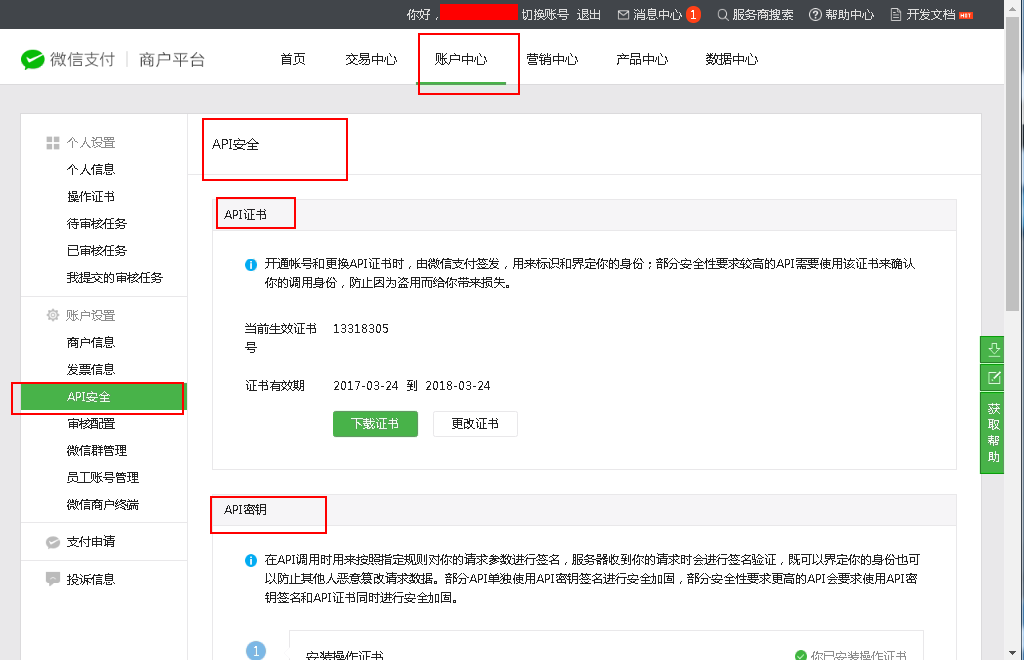Click the help center question mark icon
The height and width of the screenshot is (660, 1024).
tap(815, 15)
